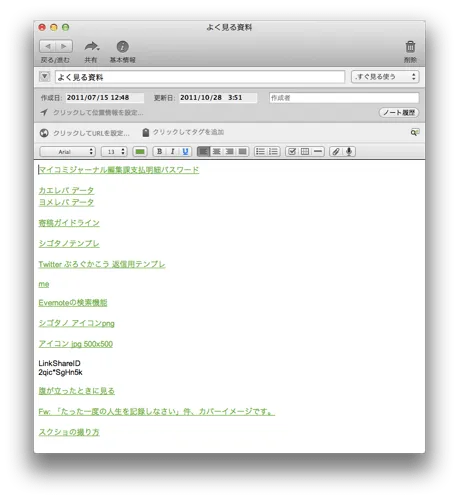Click the share arrow icon
The image size is (459, 500).
92,46
